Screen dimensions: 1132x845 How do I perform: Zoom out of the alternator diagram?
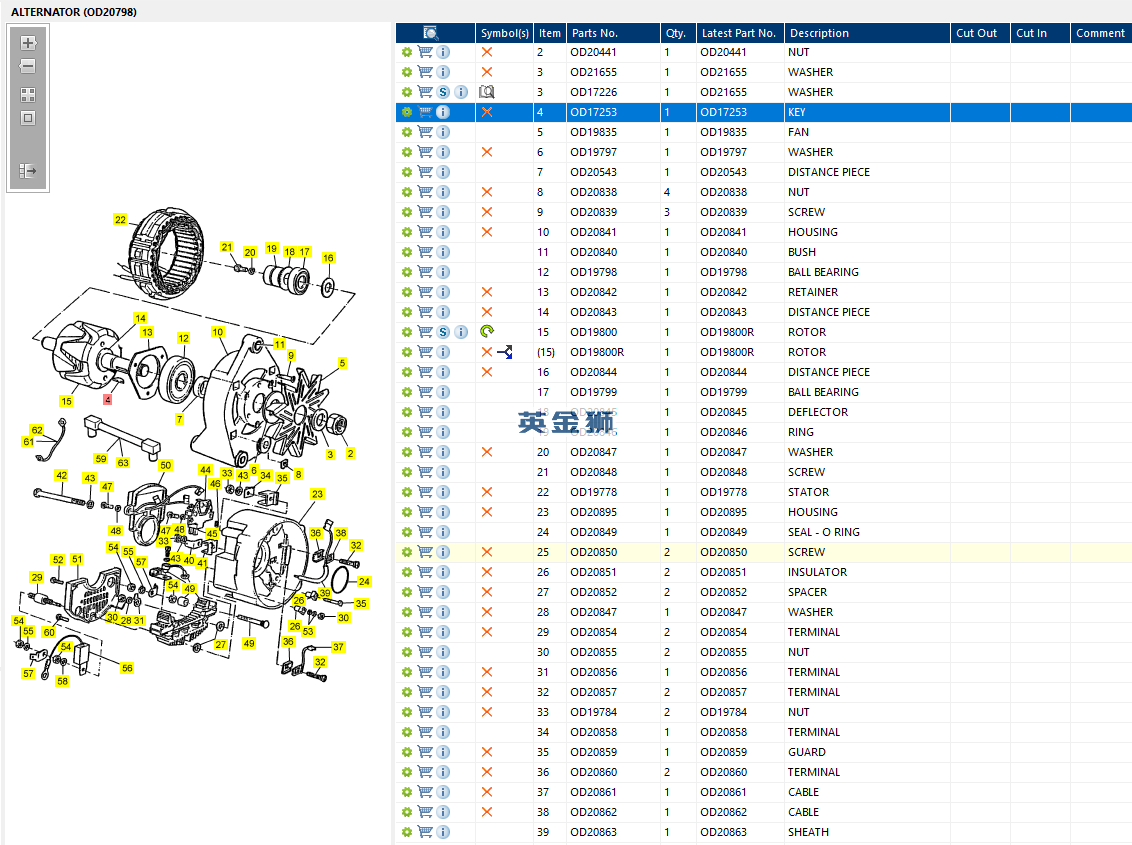coord(28,67)
